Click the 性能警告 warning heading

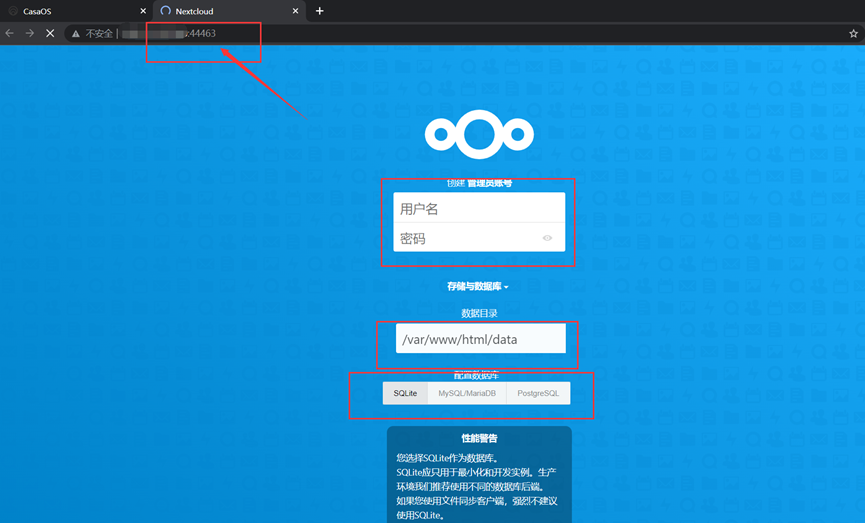479,438
